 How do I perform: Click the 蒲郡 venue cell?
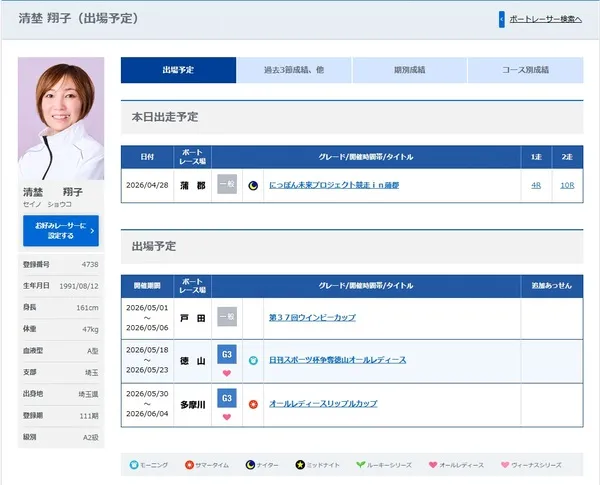192,186
